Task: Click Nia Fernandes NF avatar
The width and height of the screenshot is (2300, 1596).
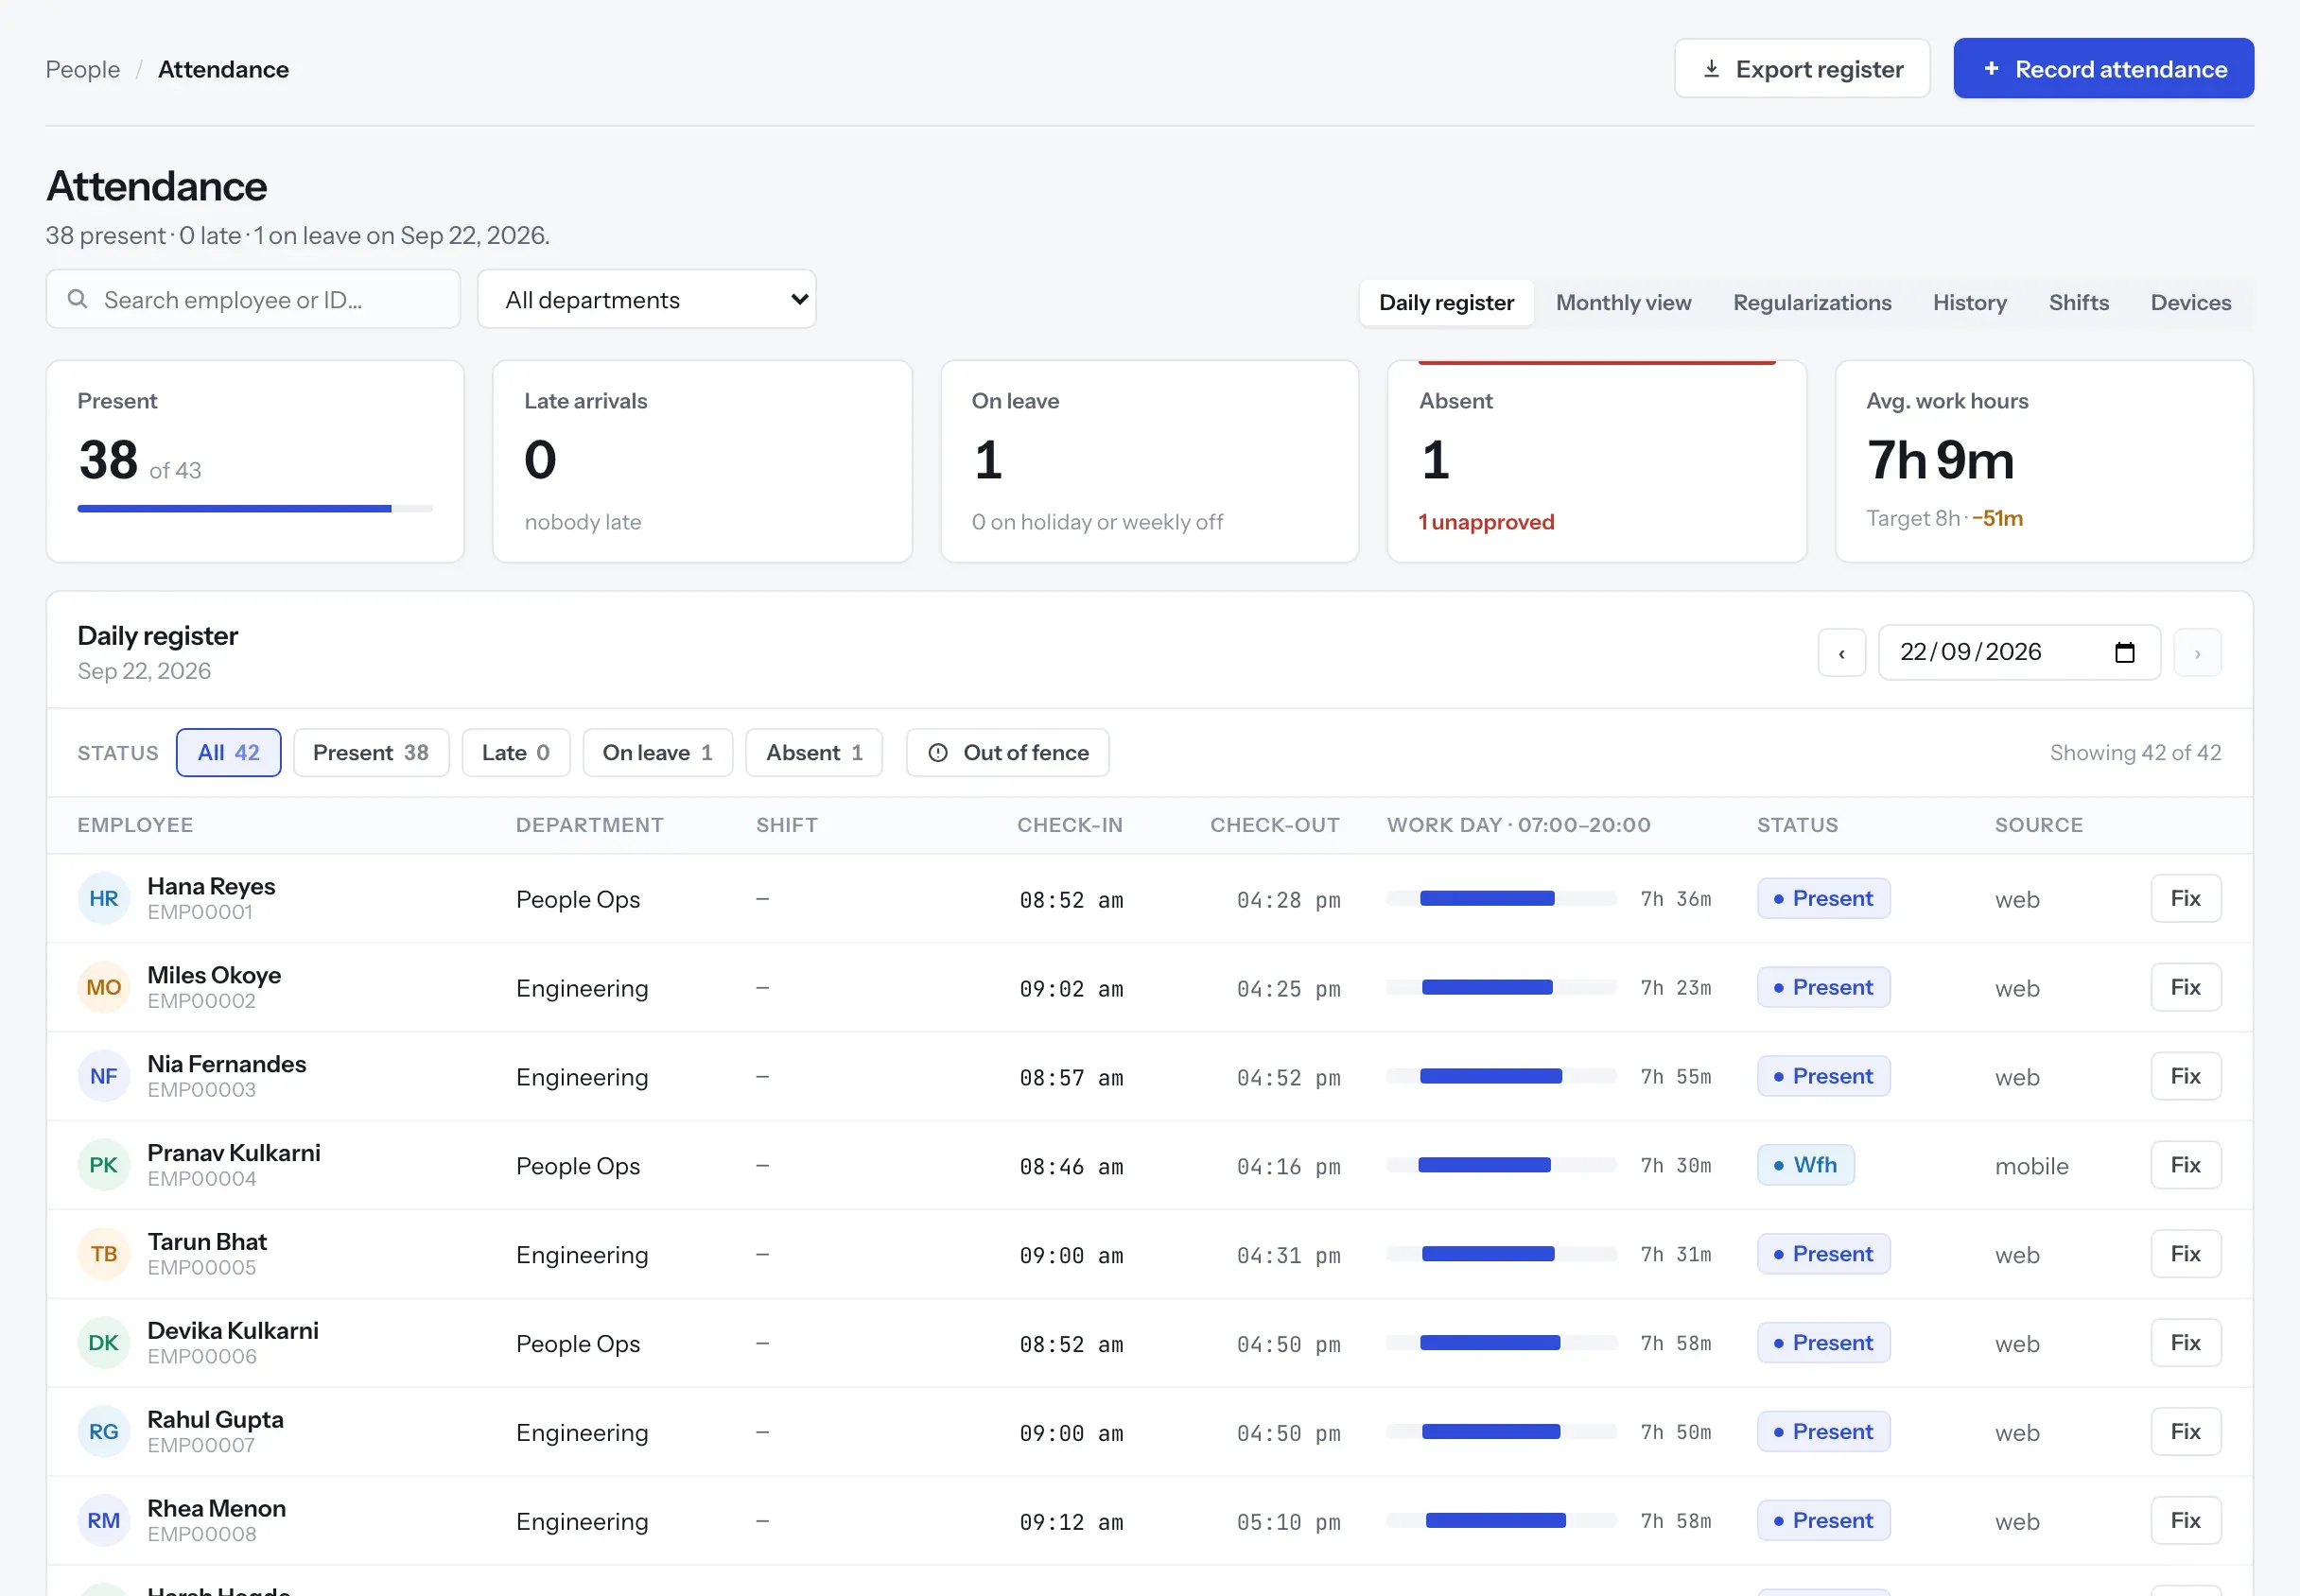Action: pos(104,1076)
